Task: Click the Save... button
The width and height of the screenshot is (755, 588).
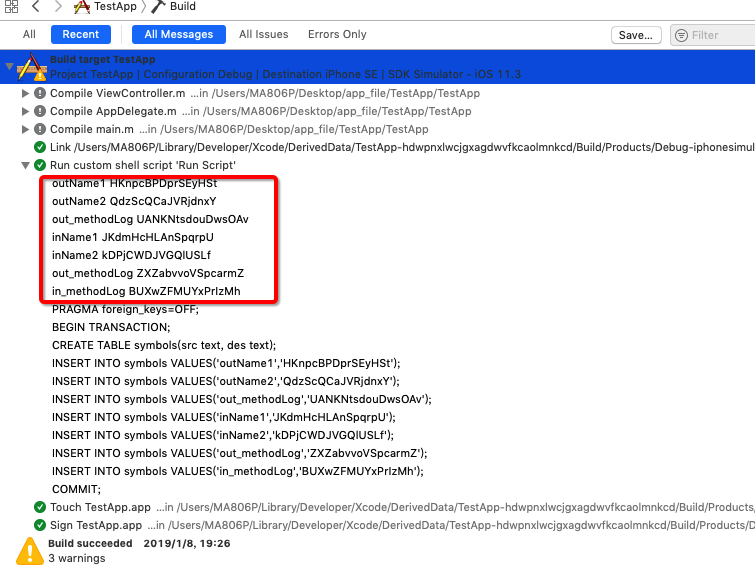Action: 635,35
